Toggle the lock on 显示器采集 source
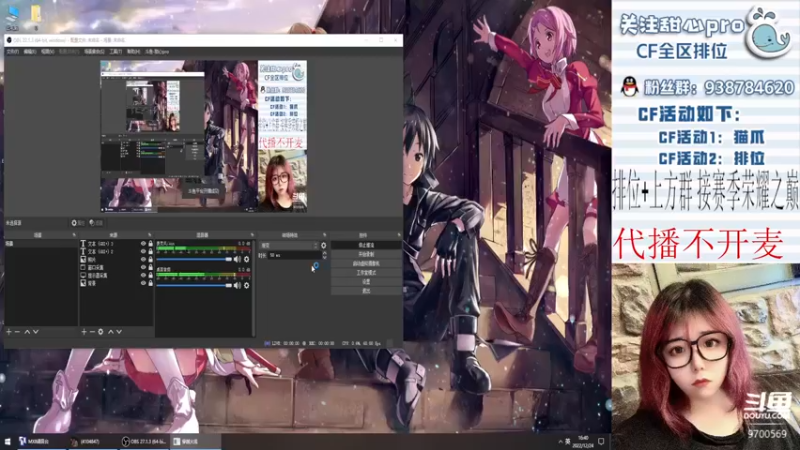 pos(151,275)
